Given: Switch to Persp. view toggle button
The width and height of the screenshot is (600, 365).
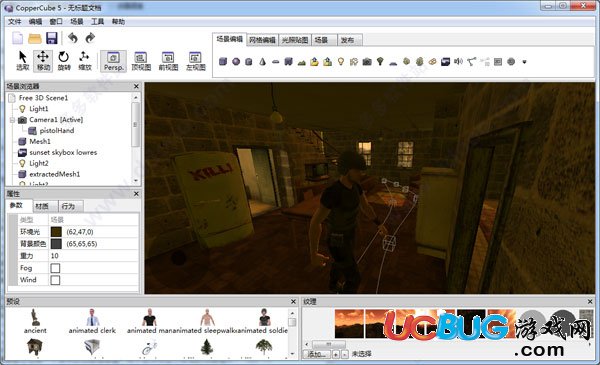Looking at the screenshot, I should point(113,61).
